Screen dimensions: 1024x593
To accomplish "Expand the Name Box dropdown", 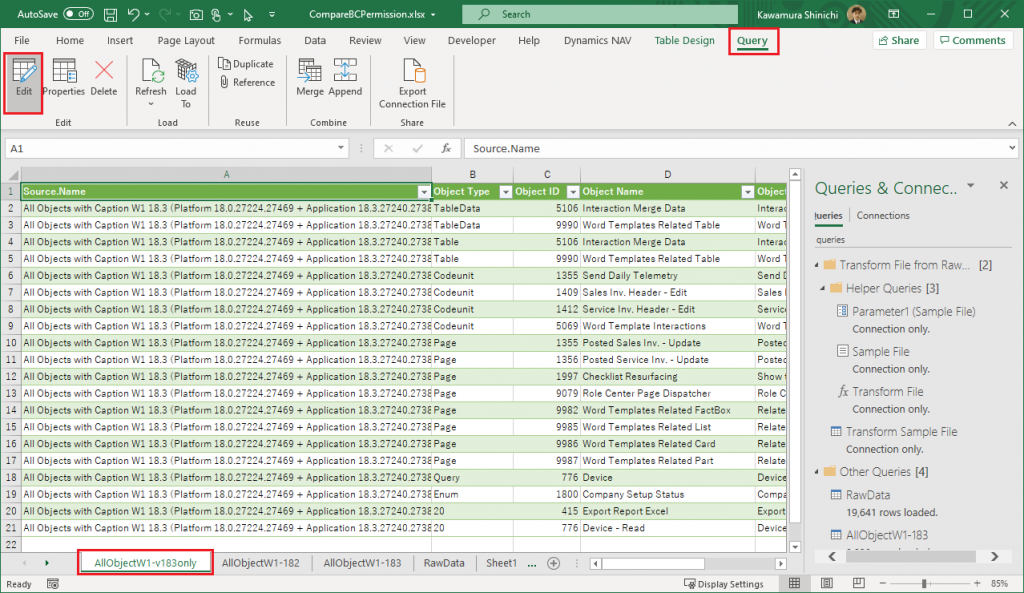I will coord(340,148).
